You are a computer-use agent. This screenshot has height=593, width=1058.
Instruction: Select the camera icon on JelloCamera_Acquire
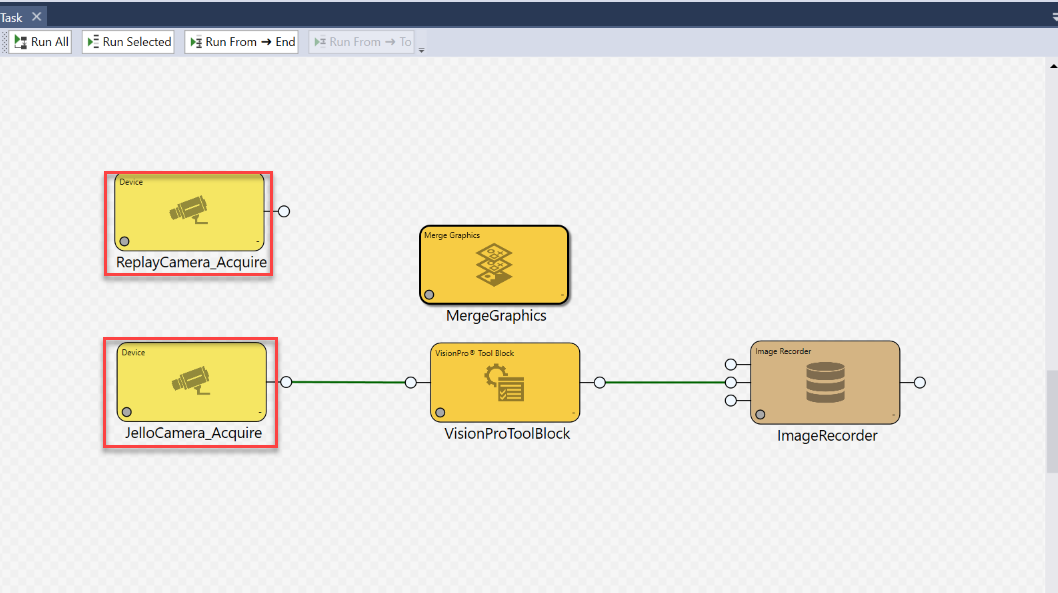click(188, 379)
